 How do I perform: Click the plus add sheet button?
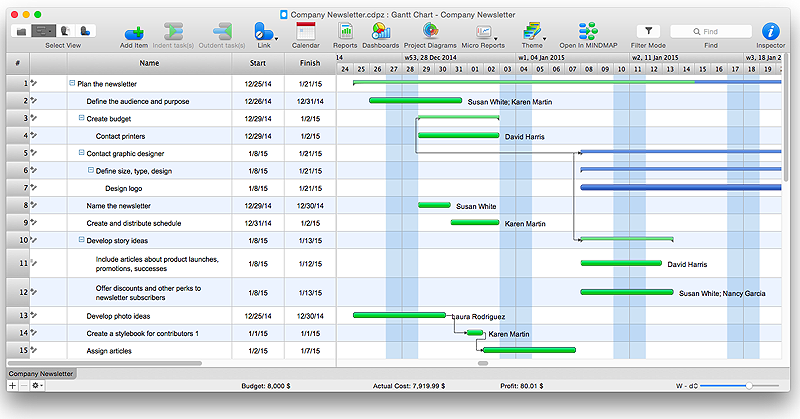[x=13, y=385]
